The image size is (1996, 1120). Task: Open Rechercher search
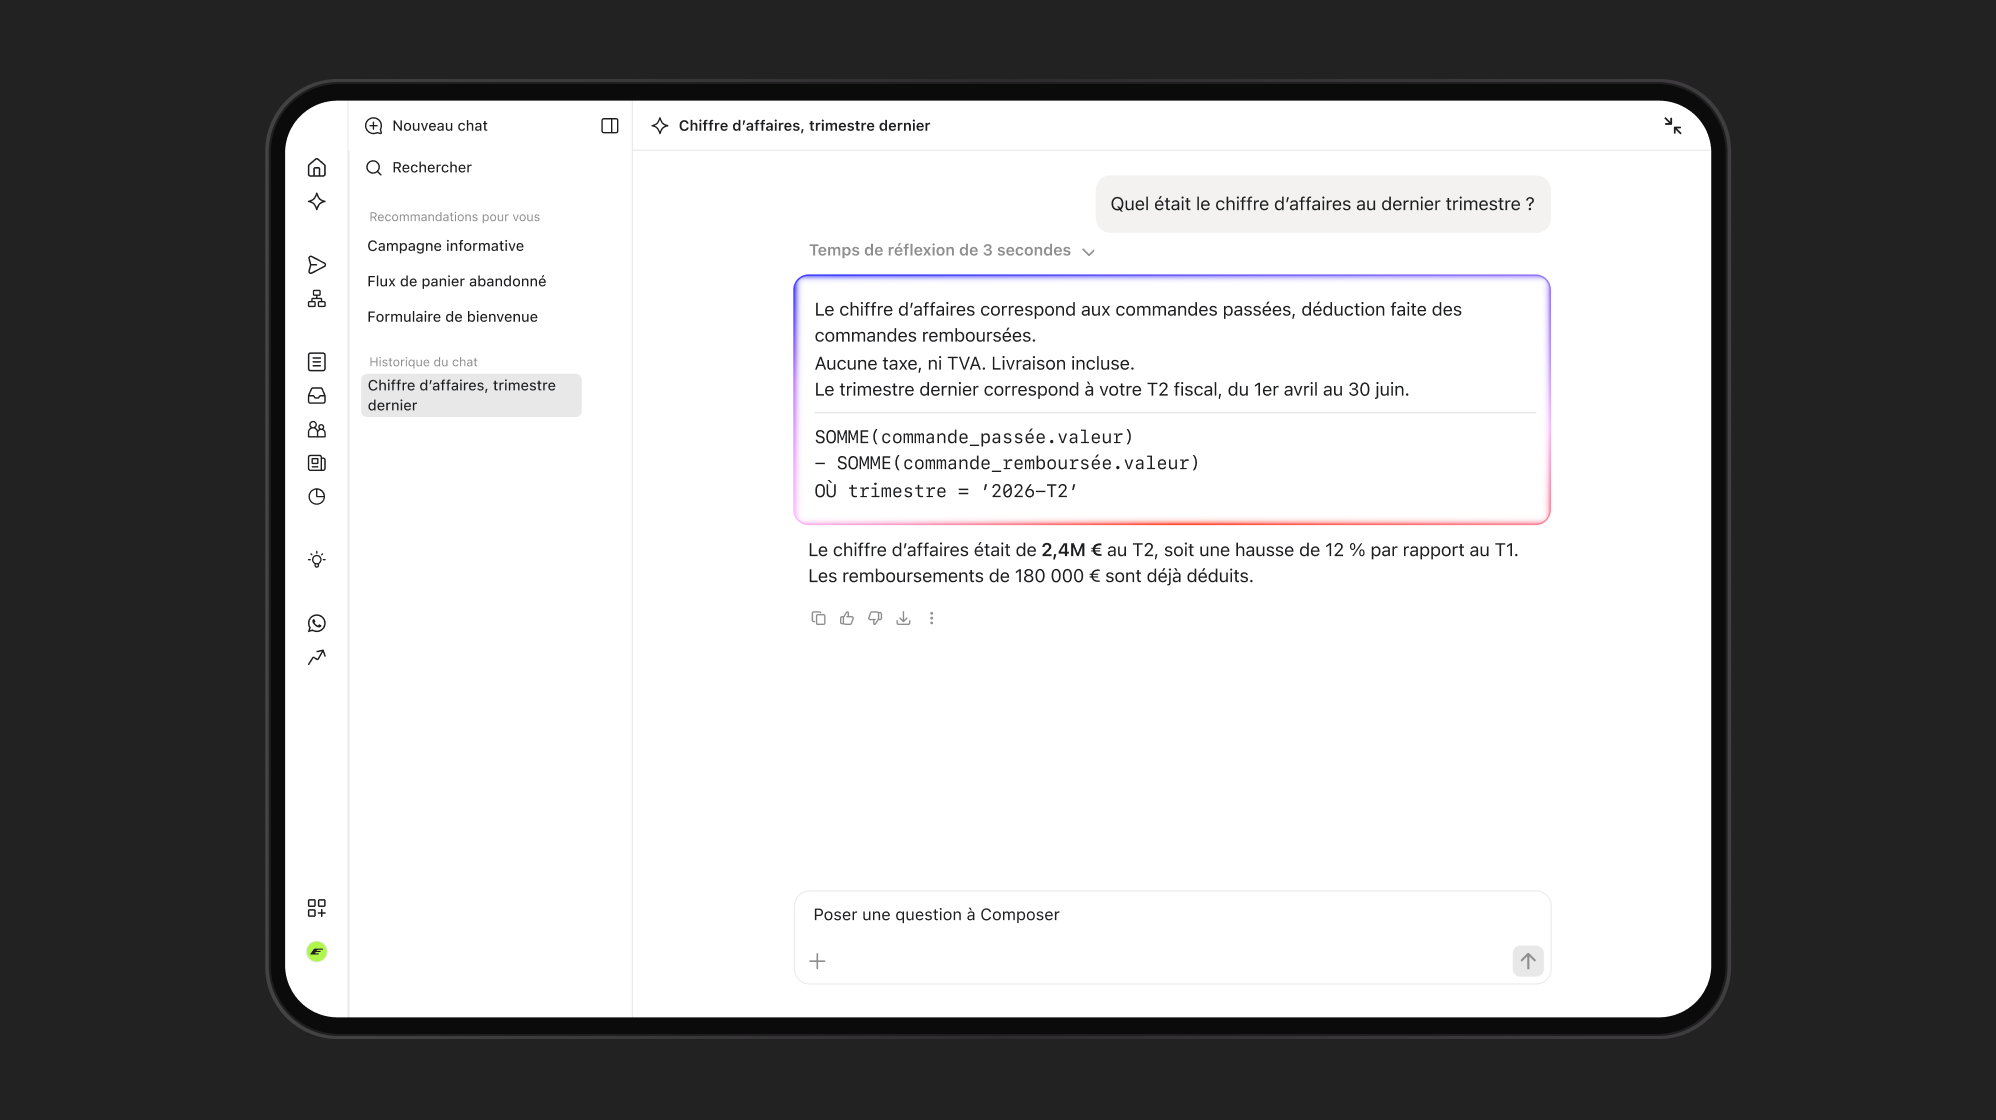click(x=418, y=168)
